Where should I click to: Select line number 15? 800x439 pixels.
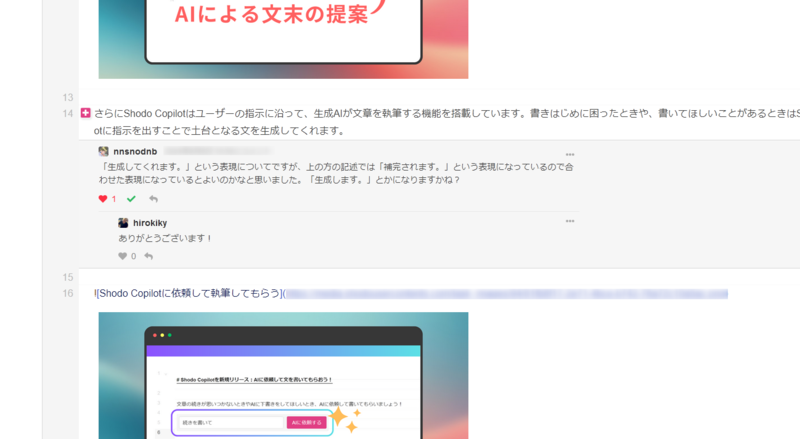[68, 277]
